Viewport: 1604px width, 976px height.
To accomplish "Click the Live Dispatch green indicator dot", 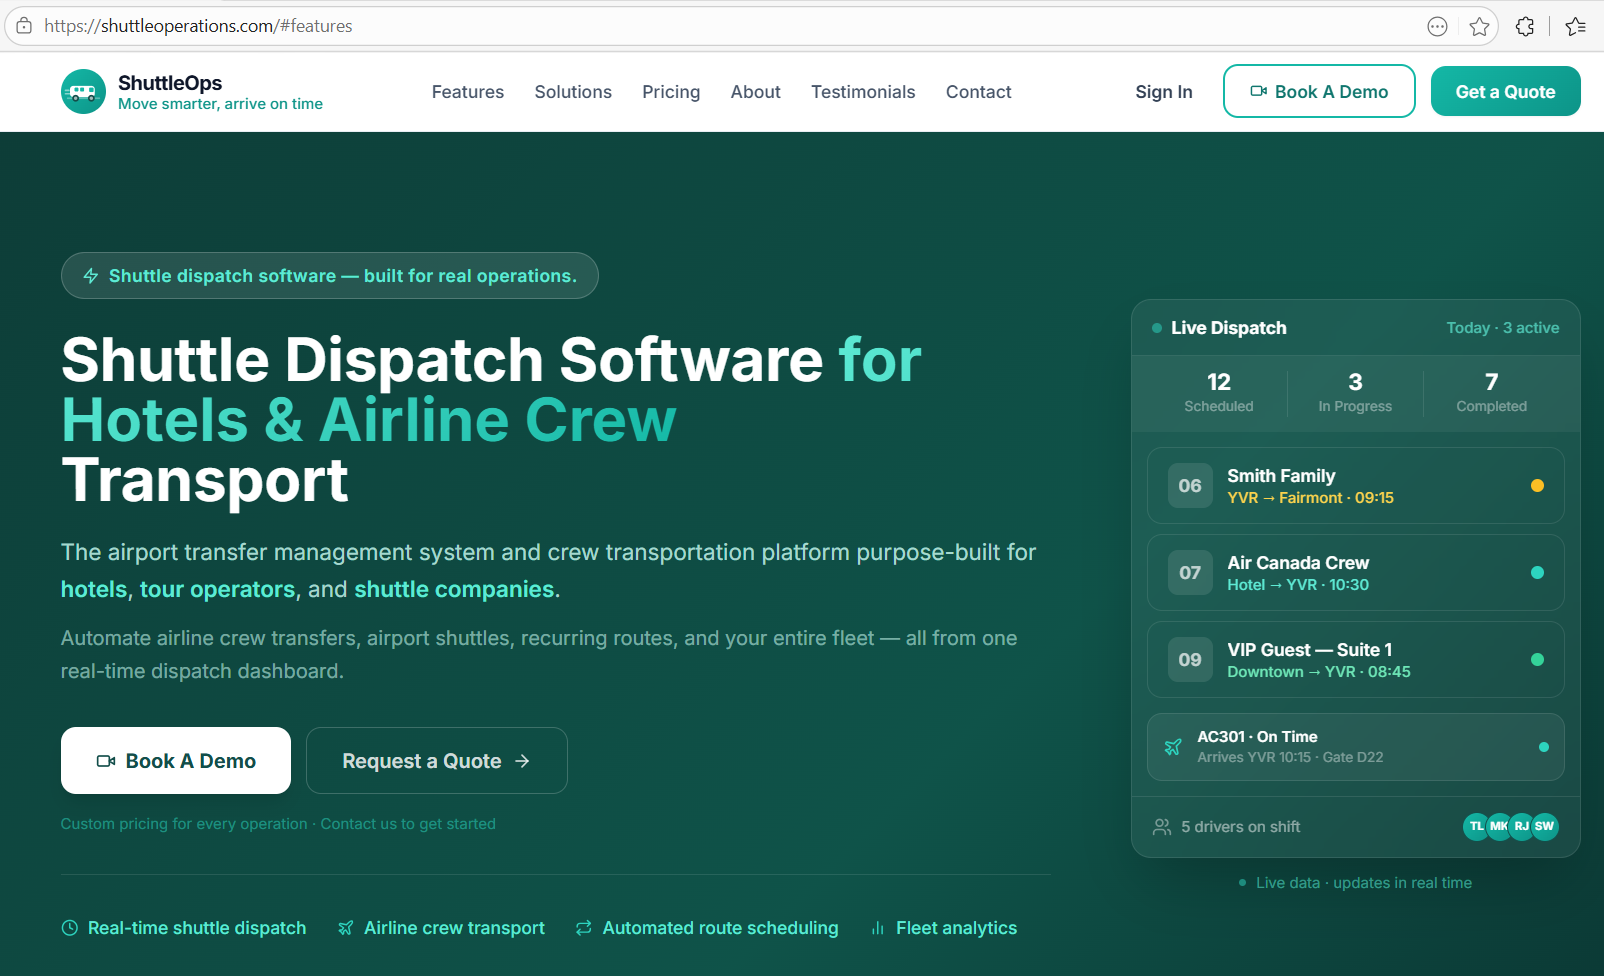I will [1157, 328].
